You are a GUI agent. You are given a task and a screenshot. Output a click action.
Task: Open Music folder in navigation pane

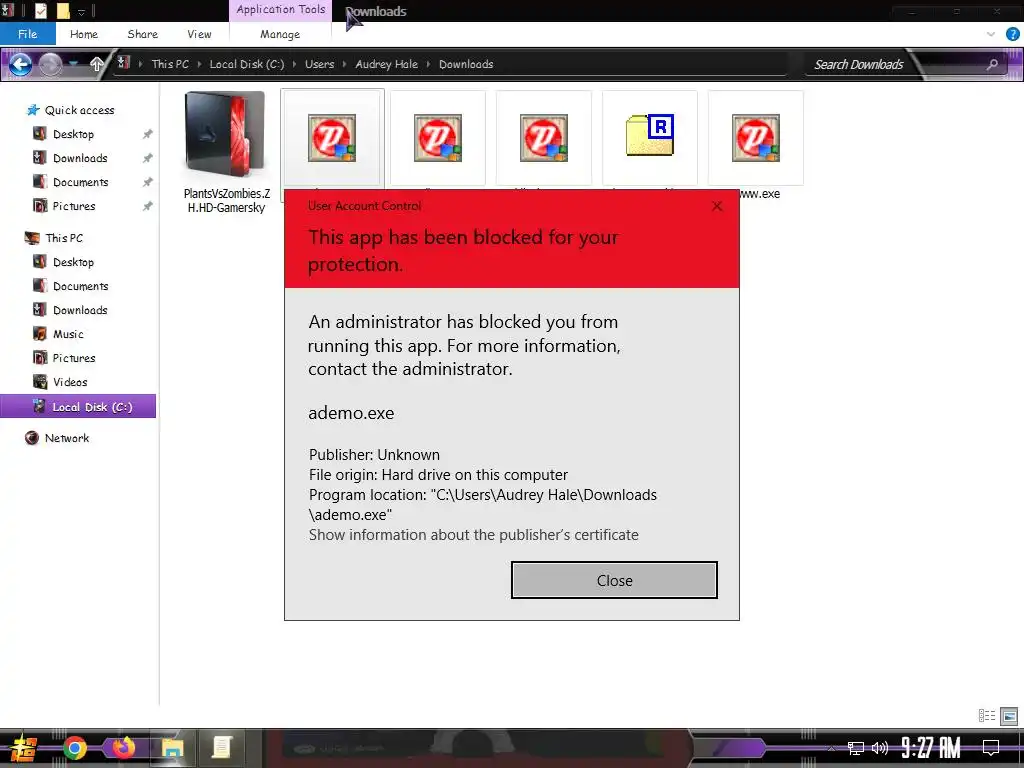click(68, 334)
